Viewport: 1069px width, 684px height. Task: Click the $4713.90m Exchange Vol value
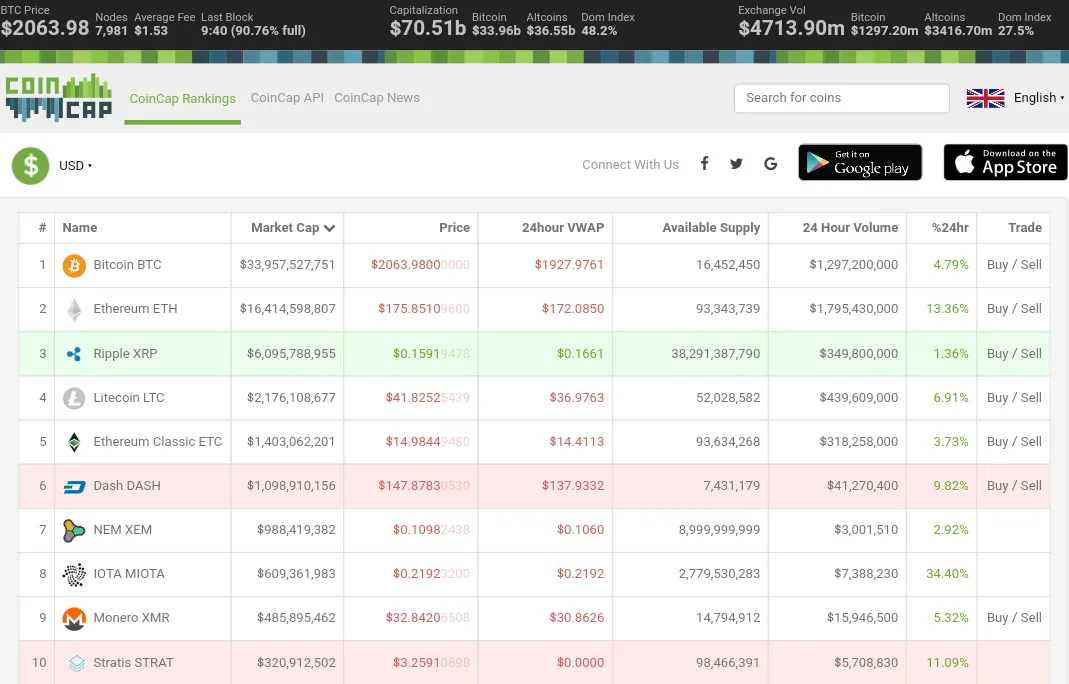[x=792, y=28]
